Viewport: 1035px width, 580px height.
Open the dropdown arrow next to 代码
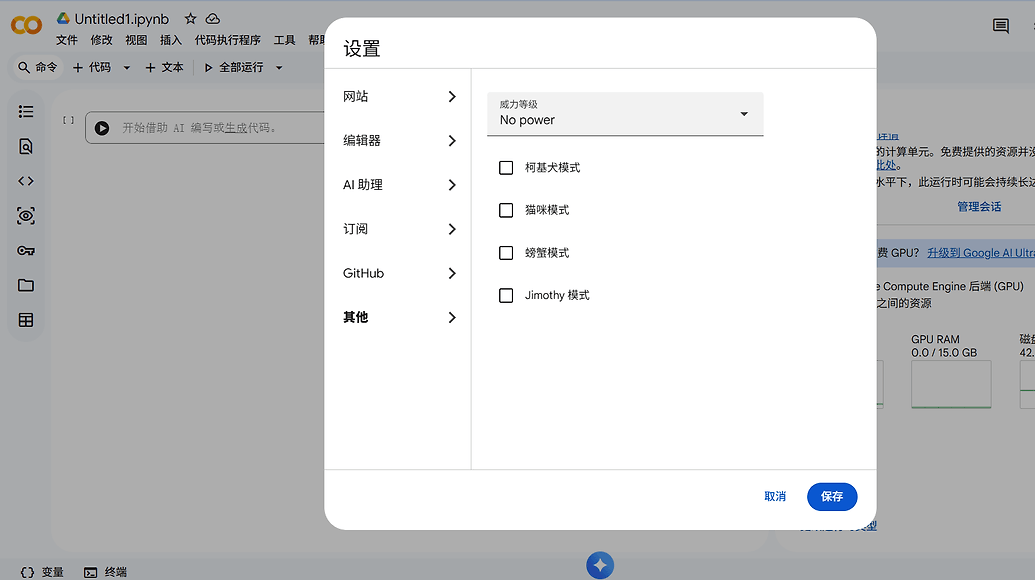(127, 67)
